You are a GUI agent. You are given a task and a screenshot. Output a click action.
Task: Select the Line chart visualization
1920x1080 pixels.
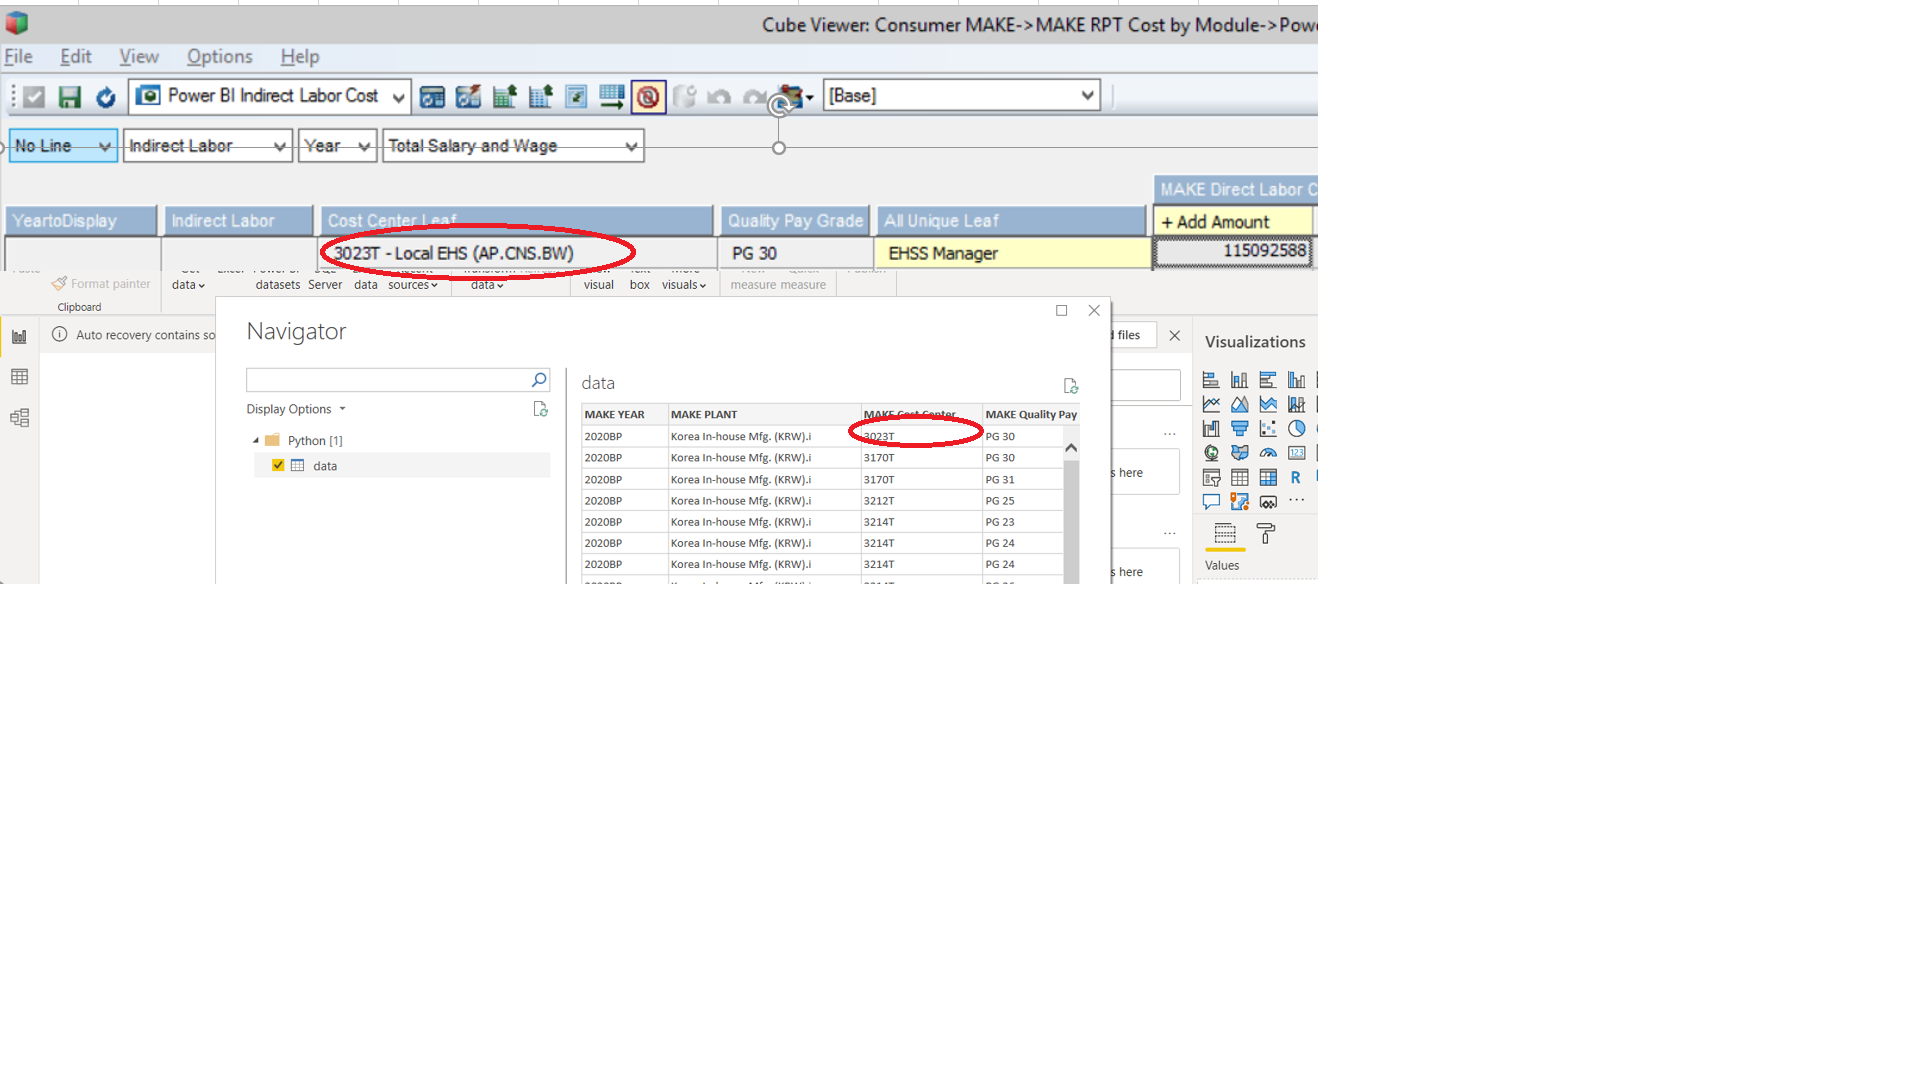point(1211,404)
